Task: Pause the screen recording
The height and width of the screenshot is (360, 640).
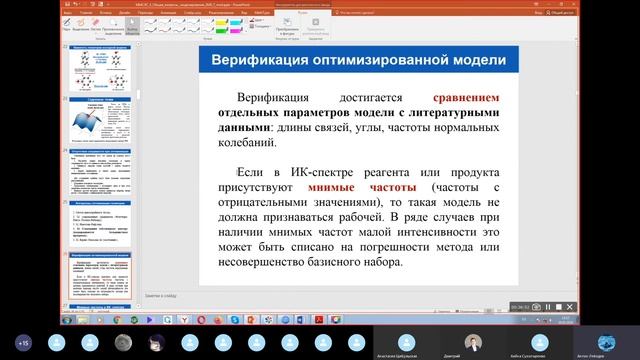Action: click(548, 307)
